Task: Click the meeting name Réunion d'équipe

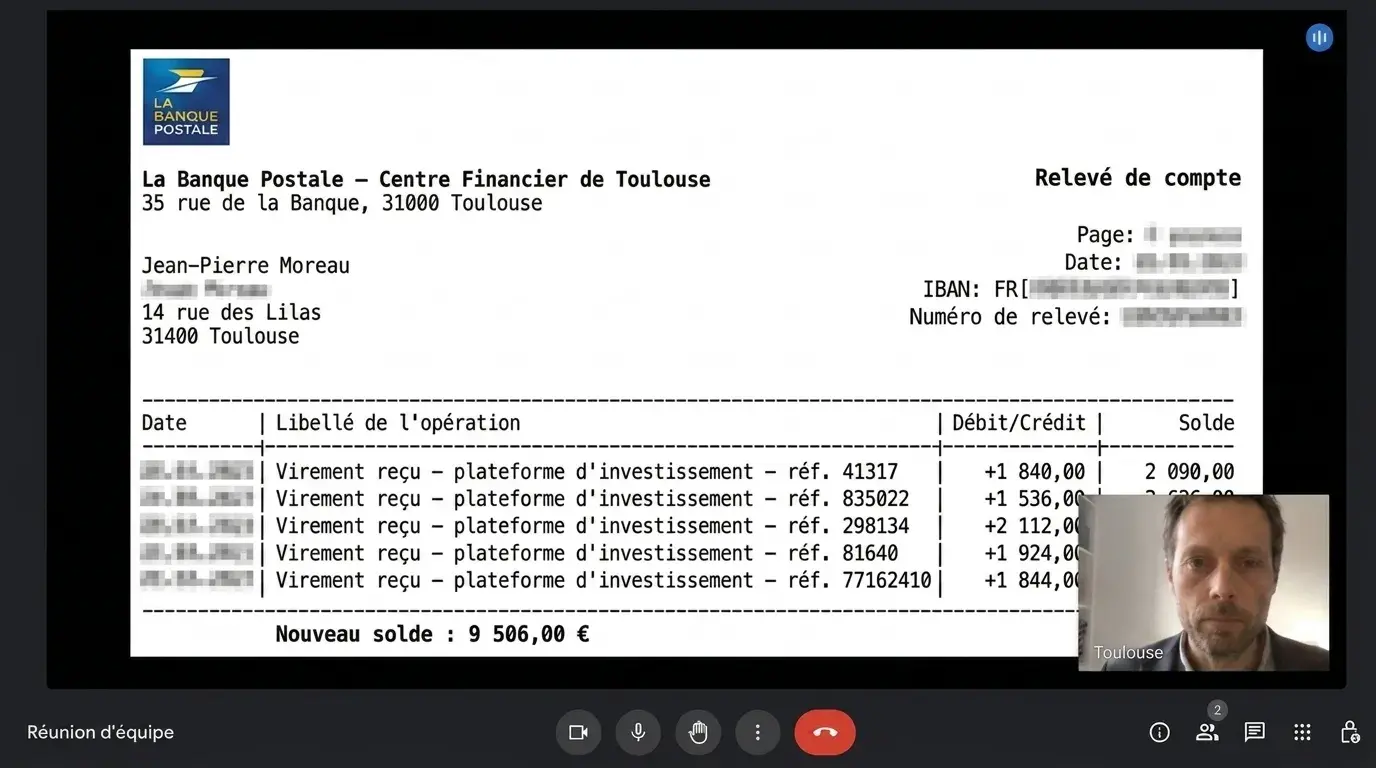Action: pyautogui.click(x=100, y=733)
